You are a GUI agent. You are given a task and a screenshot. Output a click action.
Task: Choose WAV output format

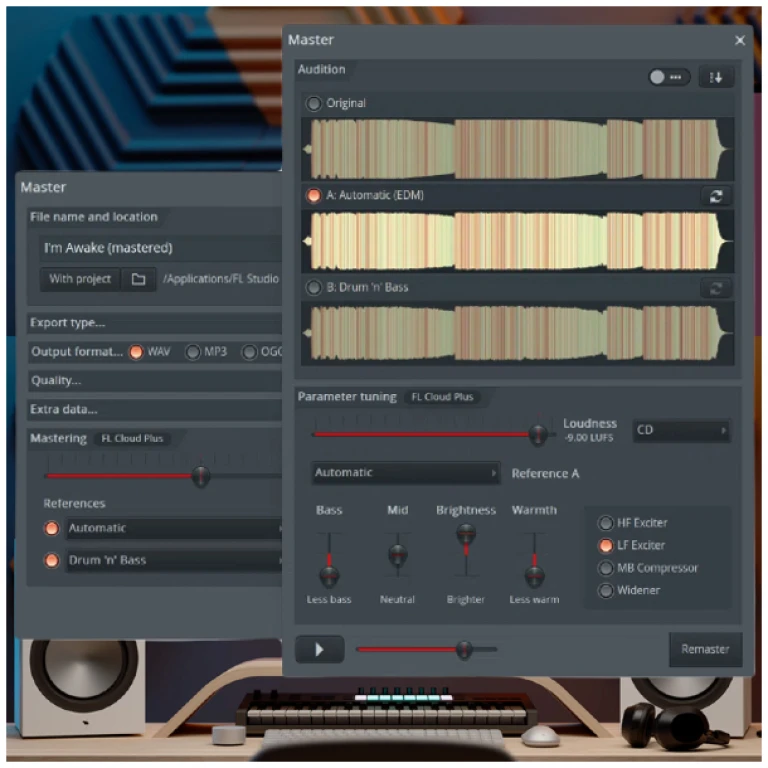point(136,352)
